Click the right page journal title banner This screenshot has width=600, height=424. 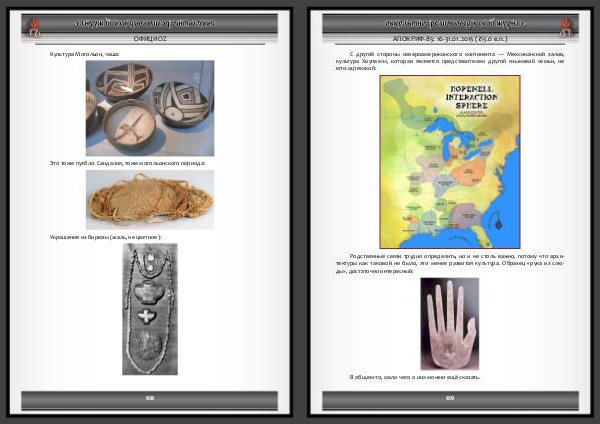pos(440,22)
